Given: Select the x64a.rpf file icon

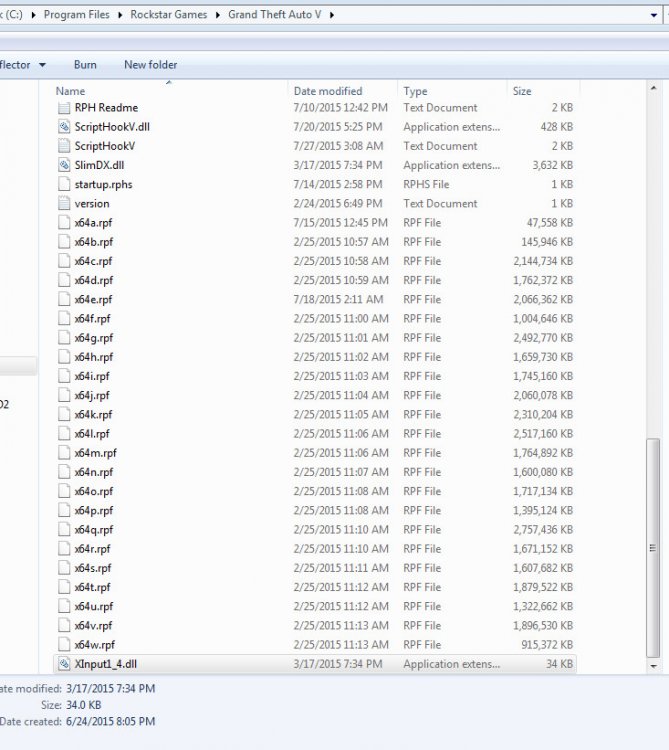Looking at the screenshot, I should pyautogui.click(x=64, y=222).
